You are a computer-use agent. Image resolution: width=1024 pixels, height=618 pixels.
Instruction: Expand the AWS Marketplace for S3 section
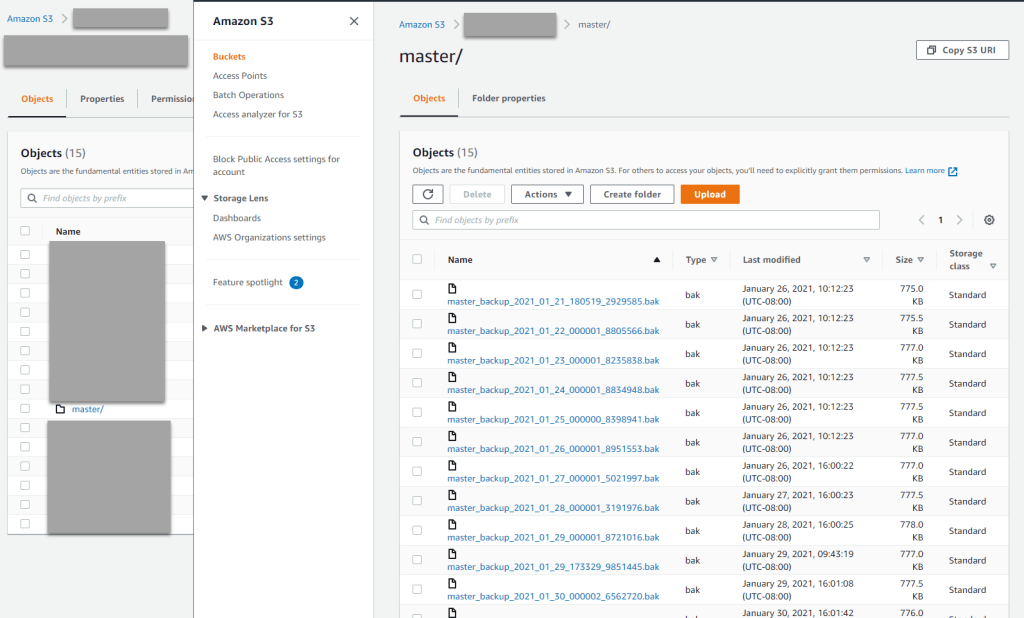click(207, 327)
